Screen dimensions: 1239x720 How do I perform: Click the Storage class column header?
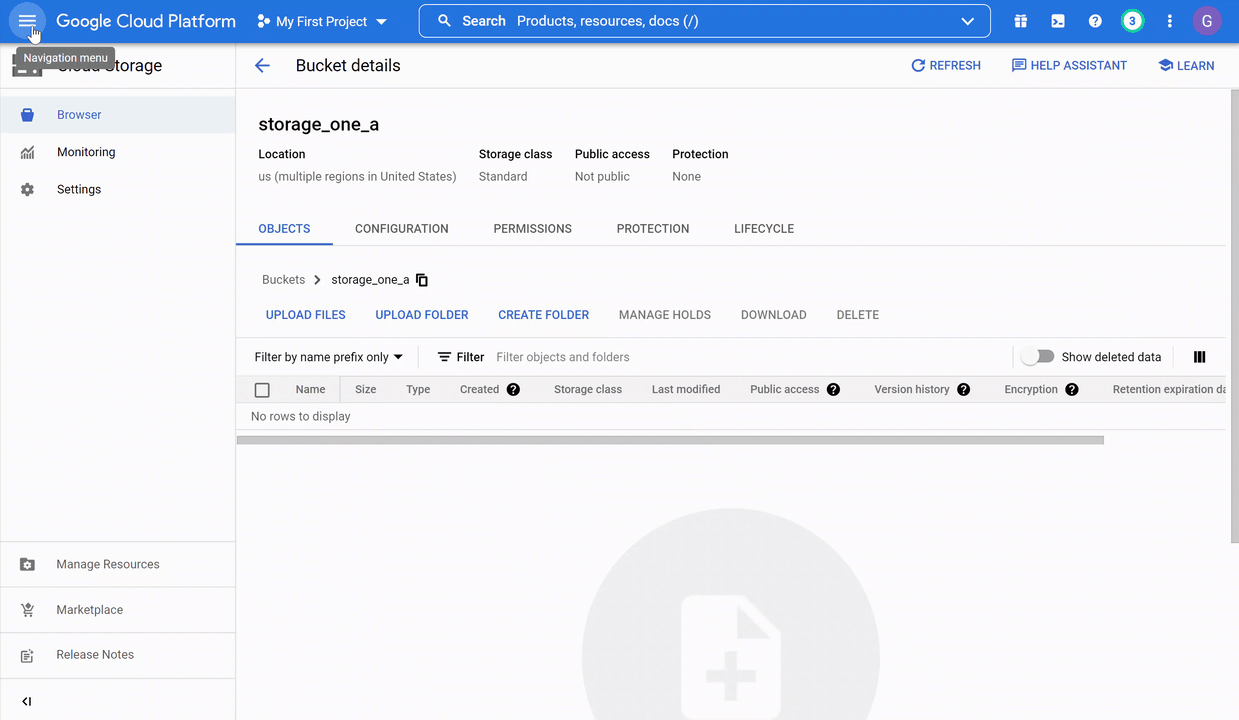(588, 389)
